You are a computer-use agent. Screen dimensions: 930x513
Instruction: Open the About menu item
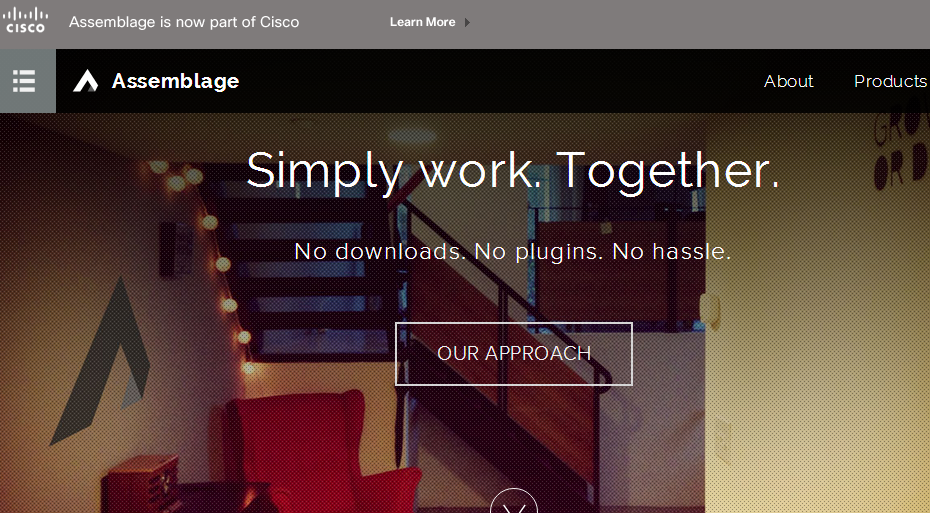click(x=788, y=81)
